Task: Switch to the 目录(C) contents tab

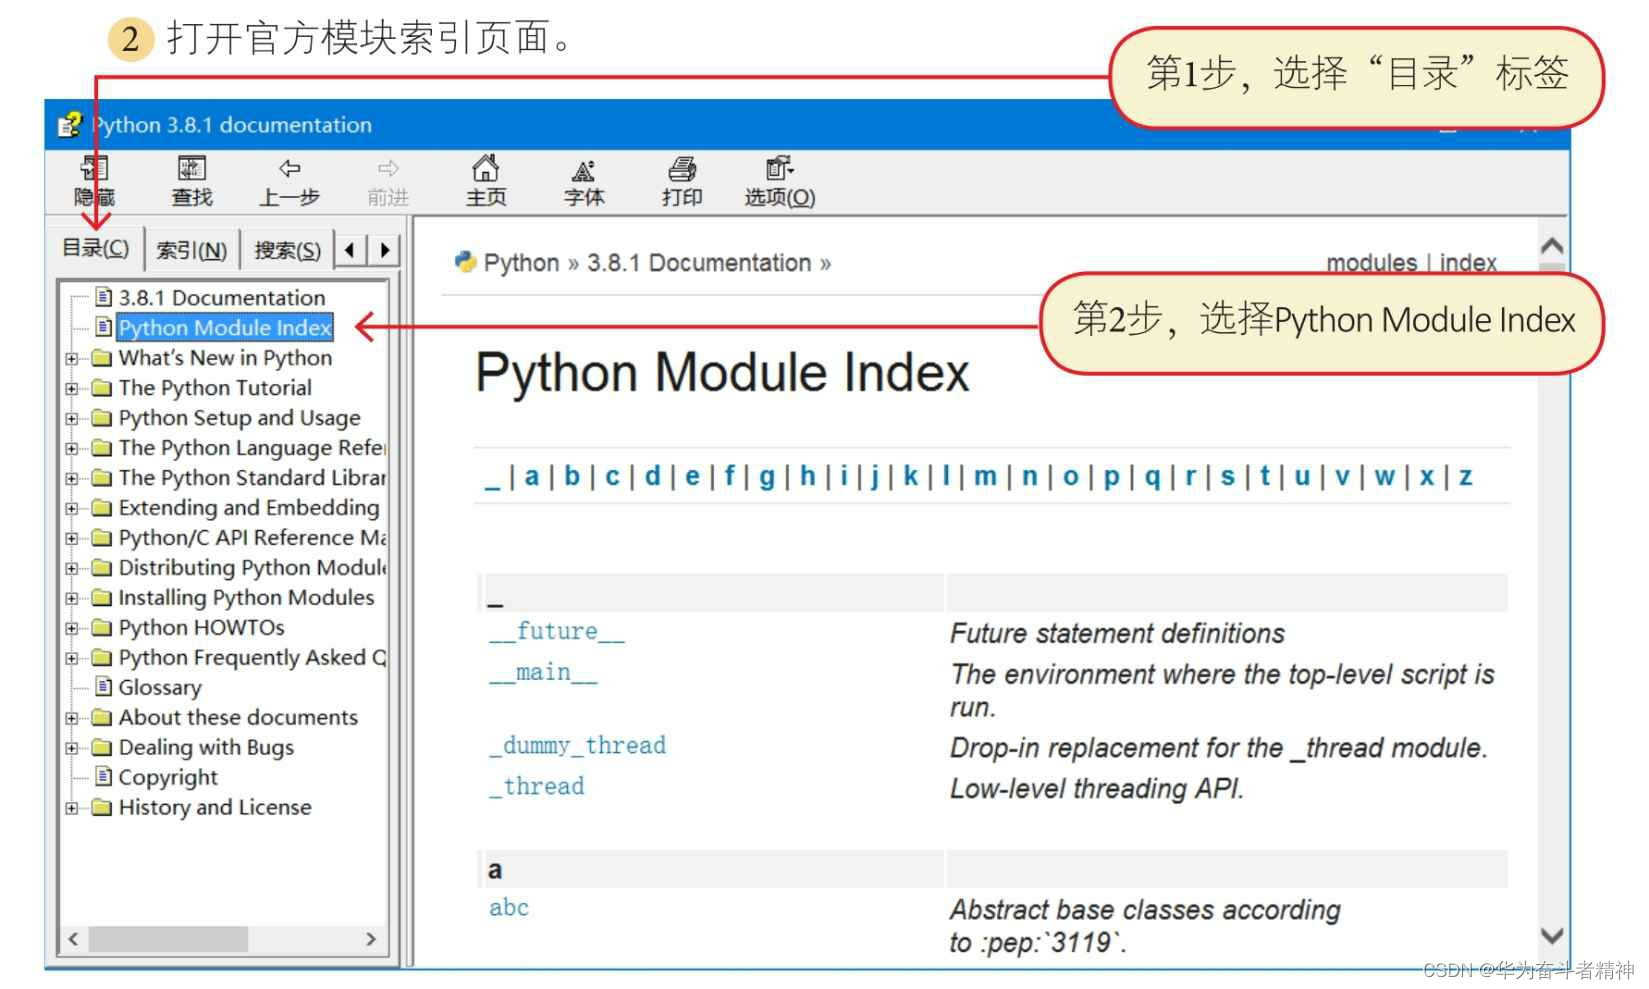Action: 95,248
